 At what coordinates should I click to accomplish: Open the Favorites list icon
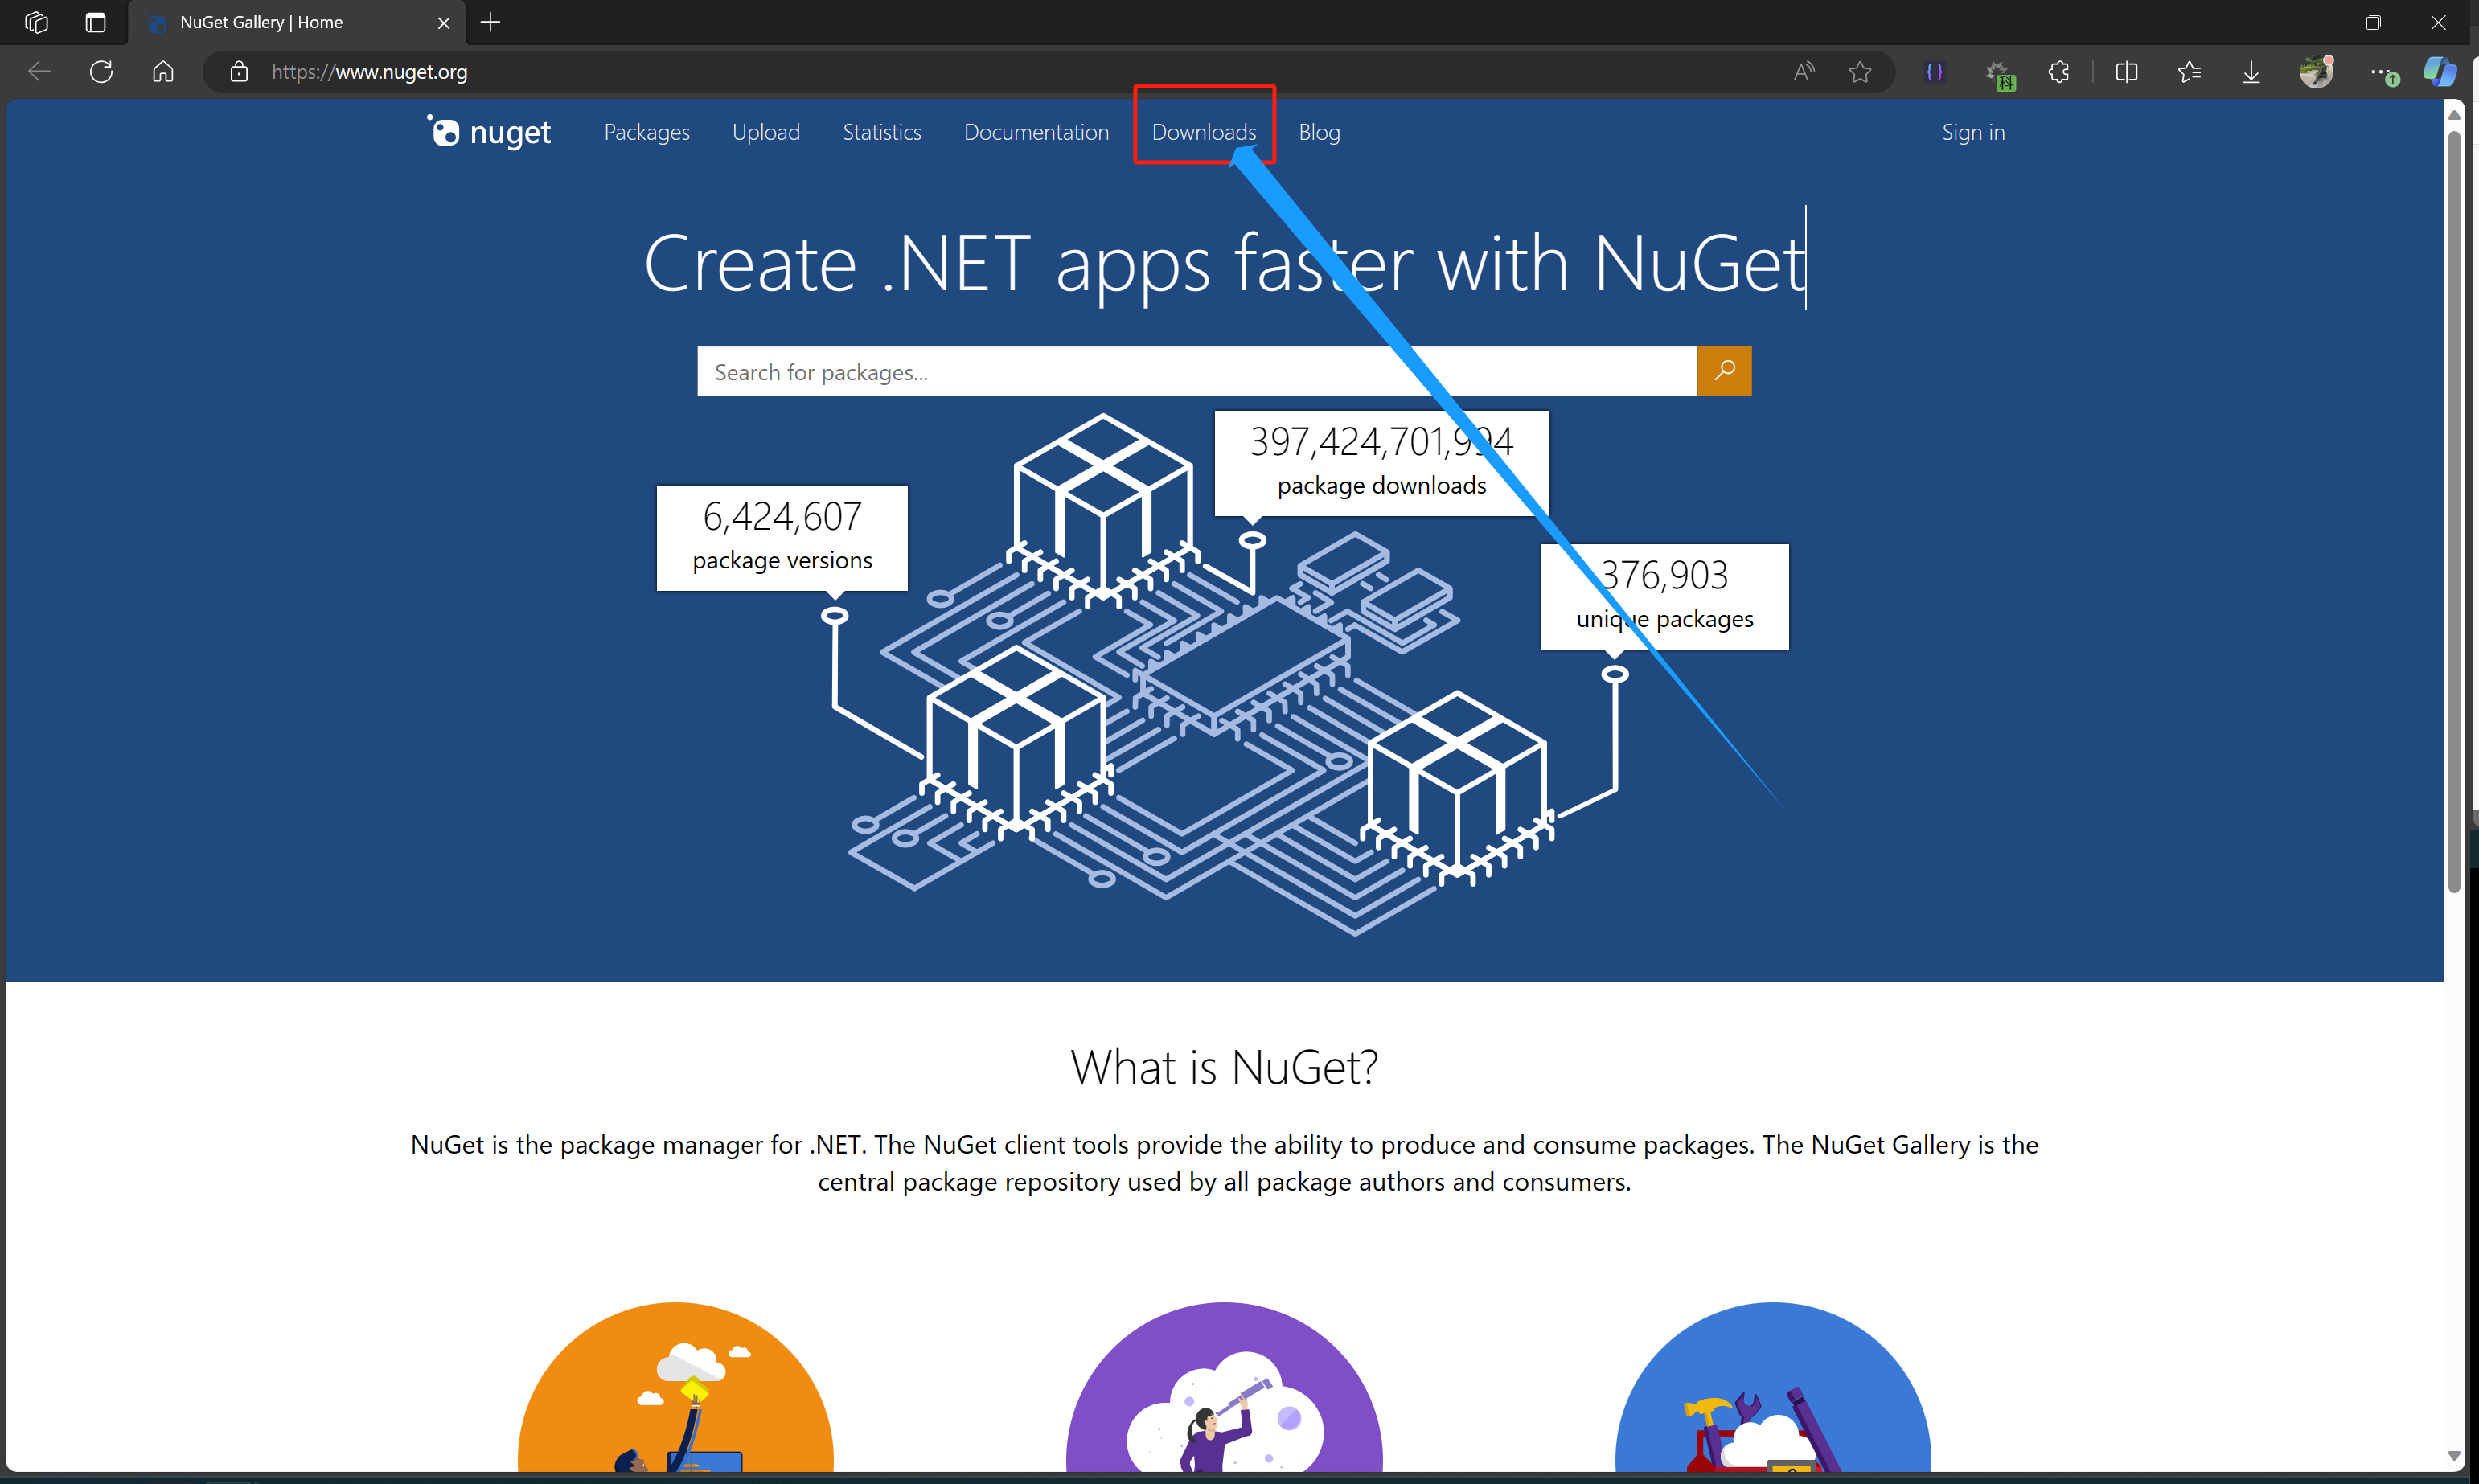click(2189, 72)
